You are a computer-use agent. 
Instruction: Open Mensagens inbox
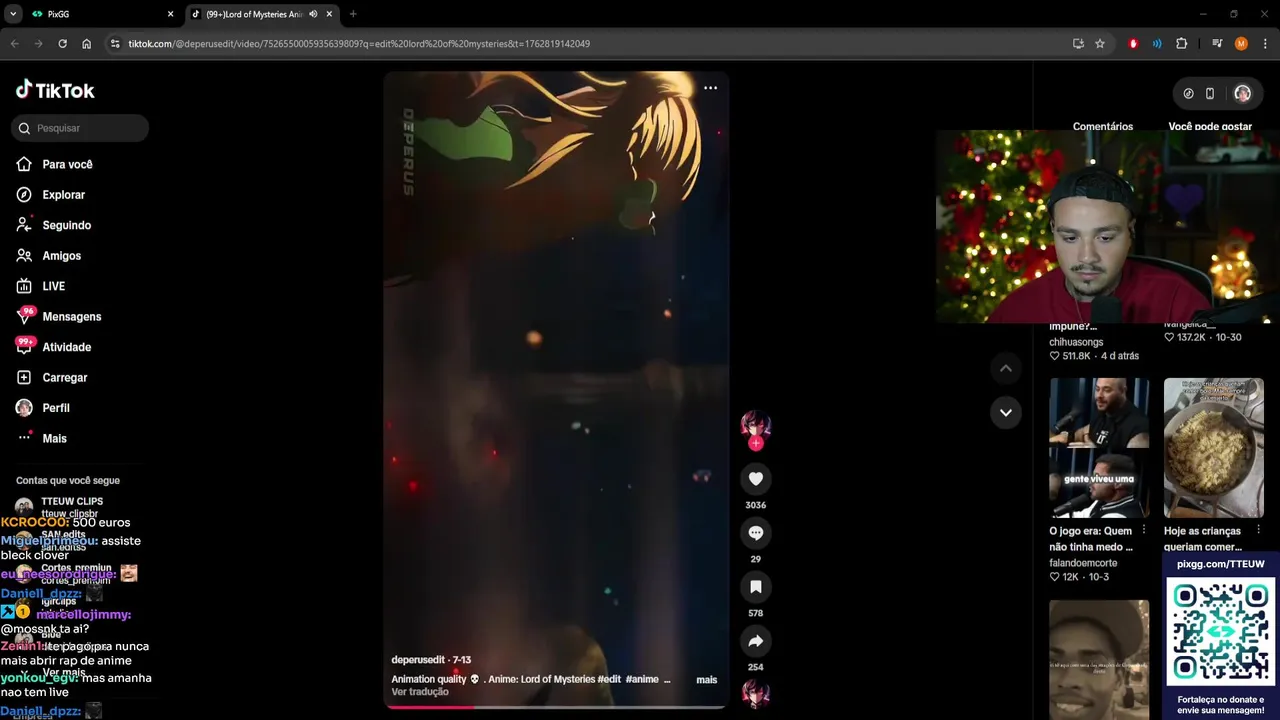point(71,317)
